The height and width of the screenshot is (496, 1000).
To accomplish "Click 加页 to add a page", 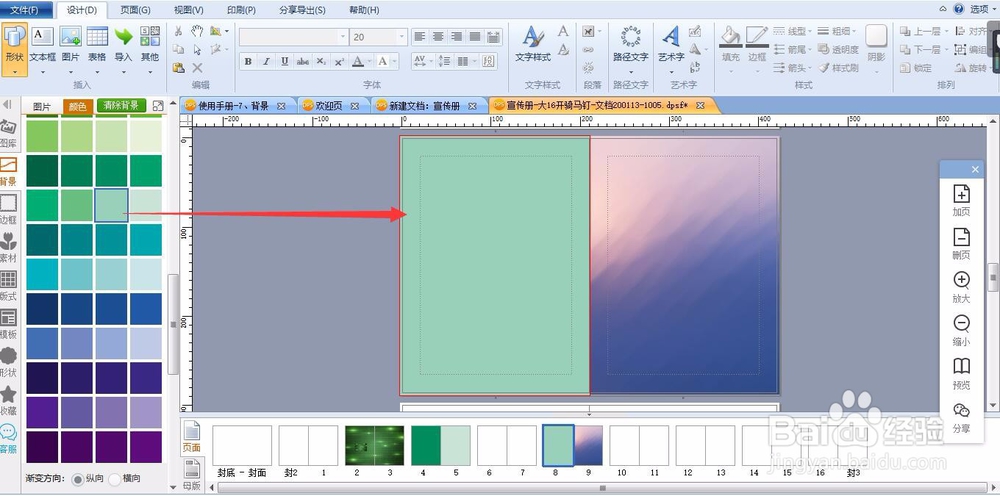I will [x=961, y=200].
